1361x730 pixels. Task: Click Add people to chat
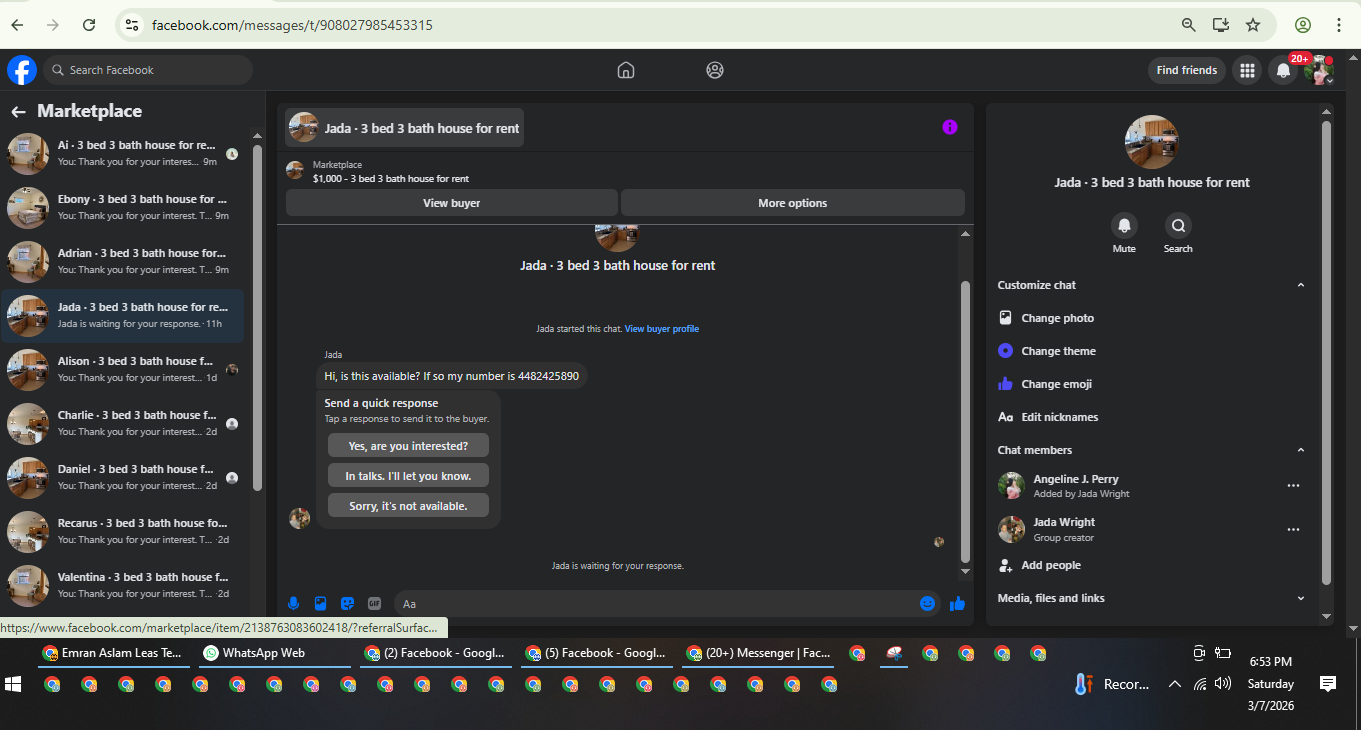click(1051, 565)
